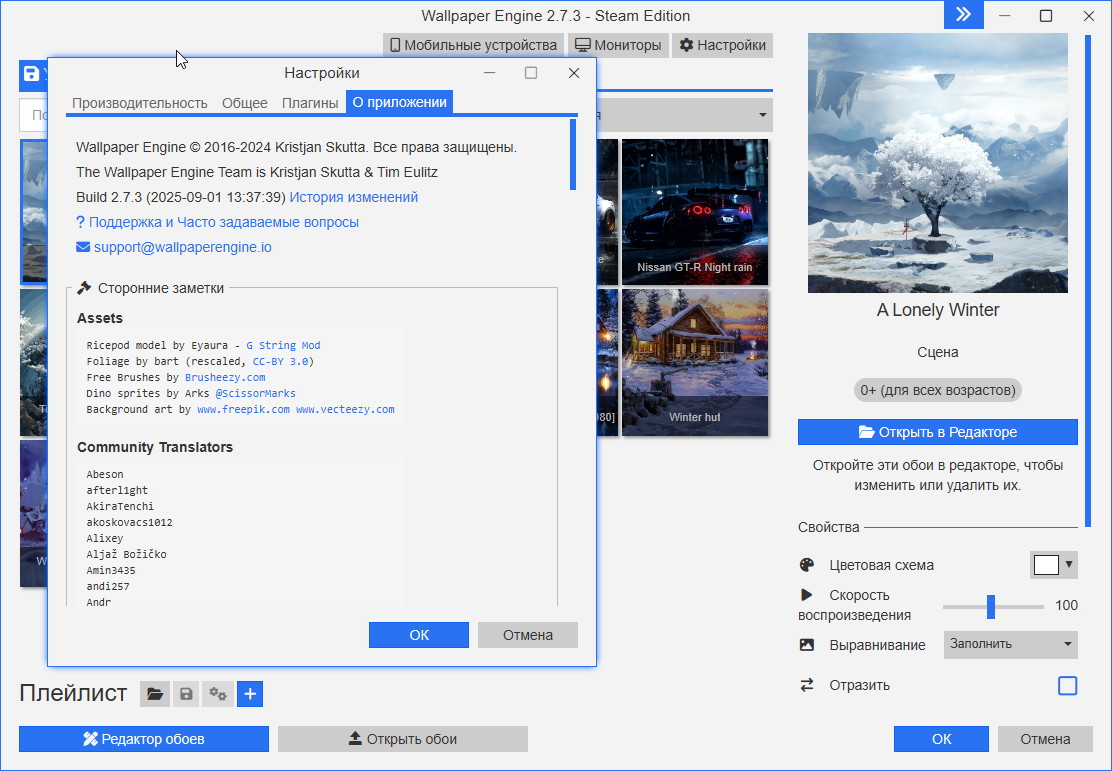The width and height of the screenshot is (1112, 771).
Task: Click the playback speed value 100
Action: coord(1066,605)
